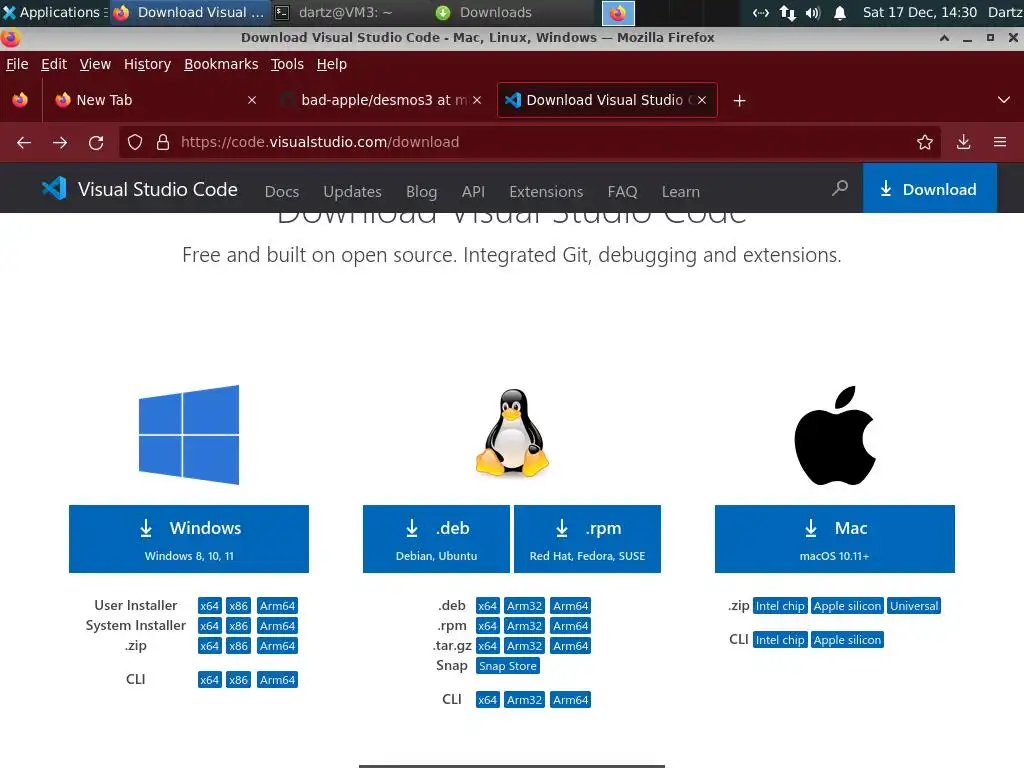The image size is (1024, 768).
Task: Open the File menu
Action: click(17, 64)
